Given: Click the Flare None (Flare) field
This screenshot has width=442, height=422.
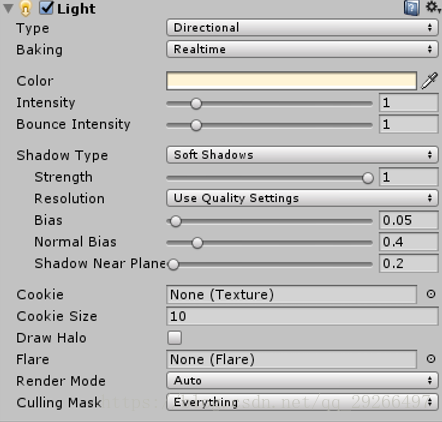Looking at the screenshot, I should pyautogui.click(x=291, y=359).
